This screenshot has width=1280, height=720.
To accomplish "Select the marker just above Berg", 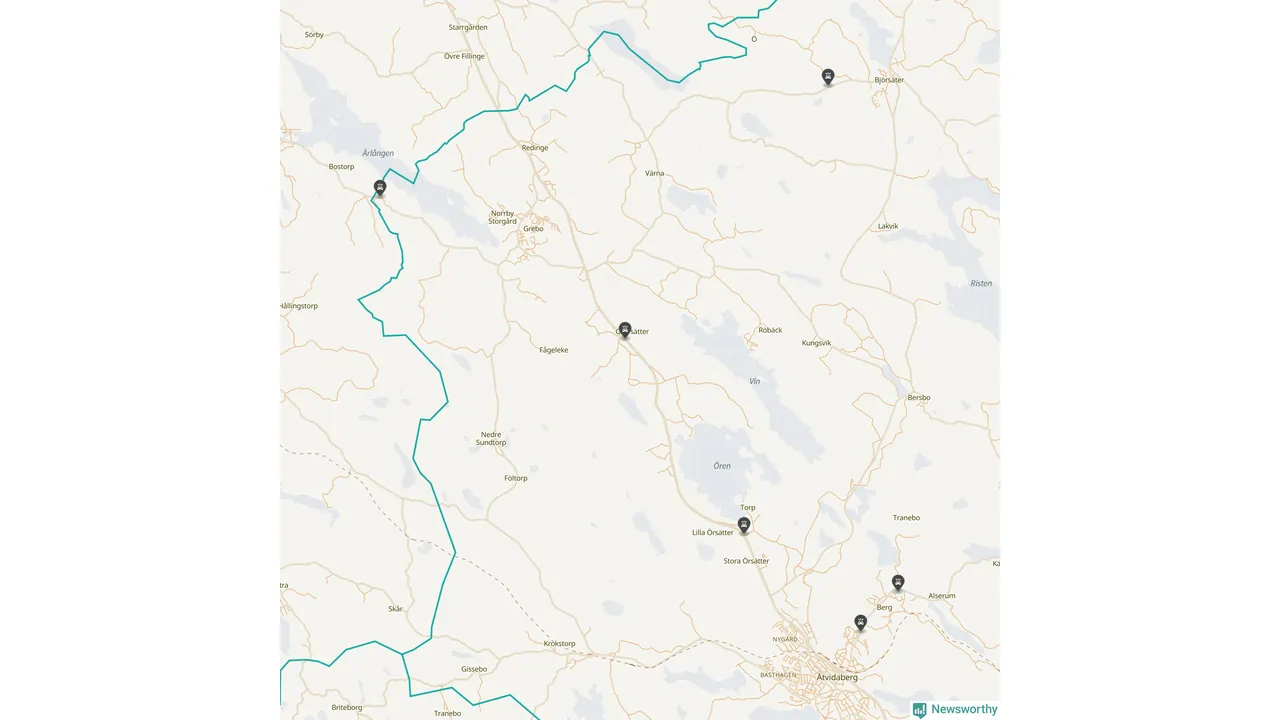I will coord(898,582).
